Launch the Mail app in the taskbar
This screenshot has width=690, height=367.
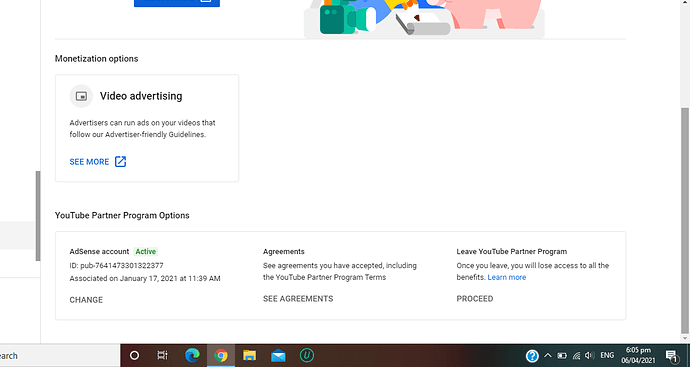278,356
